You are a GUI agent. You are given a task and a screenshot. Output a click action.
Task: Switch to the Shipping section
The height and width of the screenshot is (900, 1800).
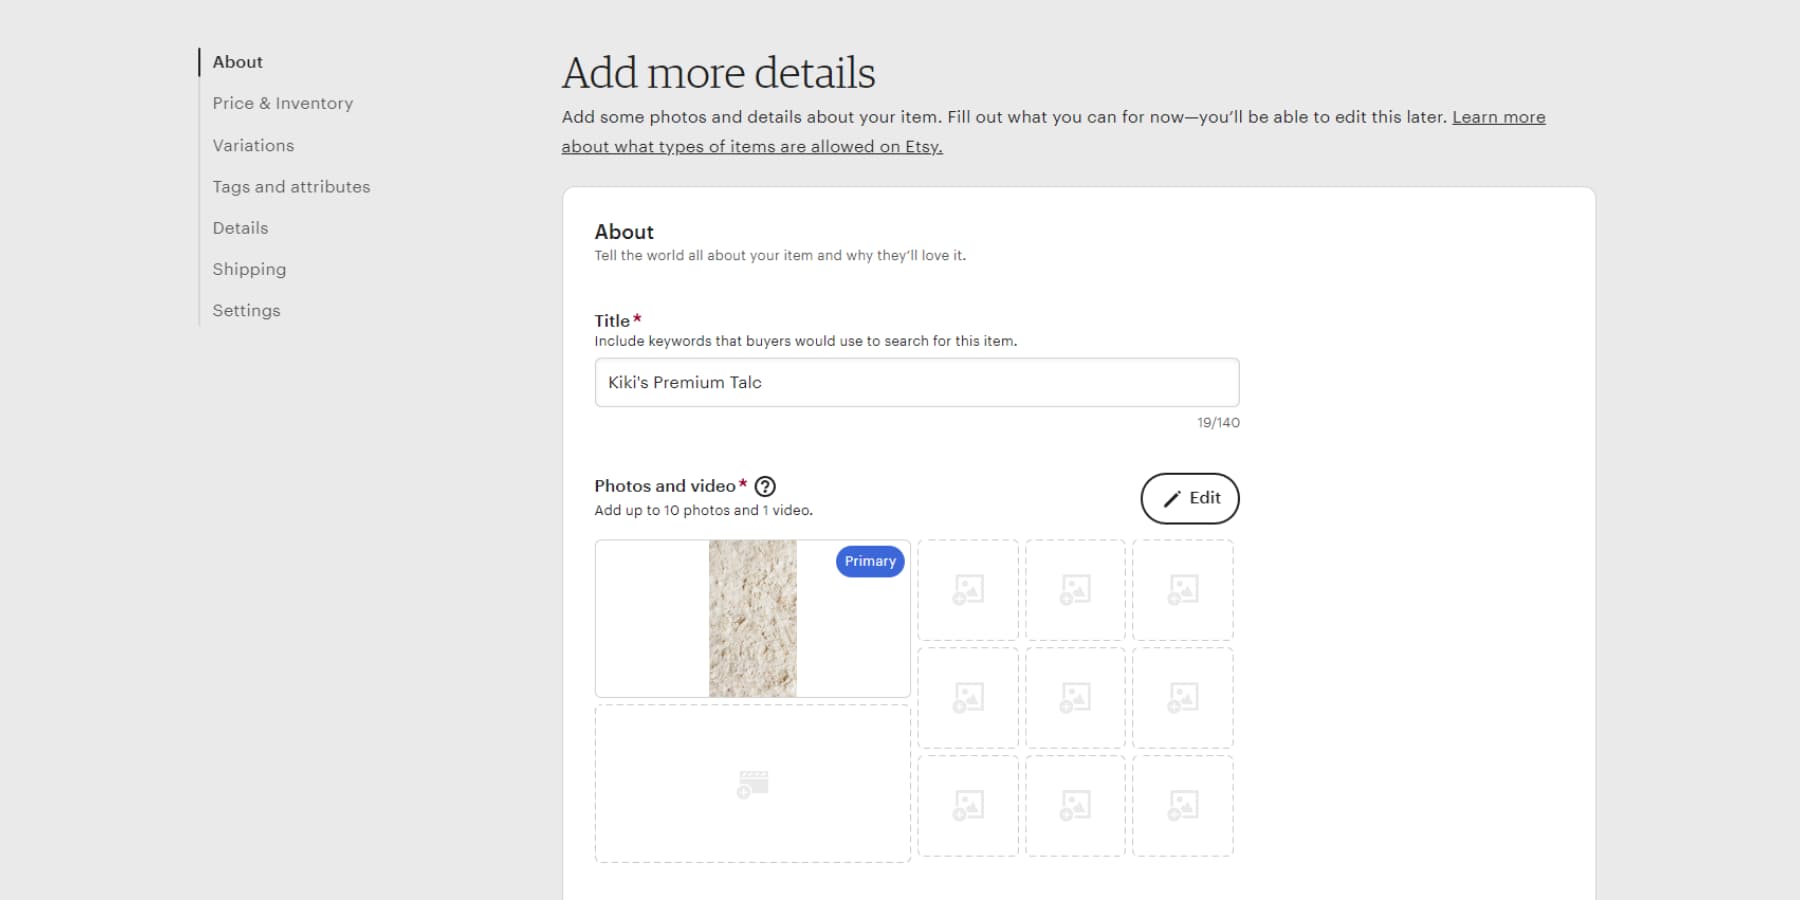(x=249, y=269)
